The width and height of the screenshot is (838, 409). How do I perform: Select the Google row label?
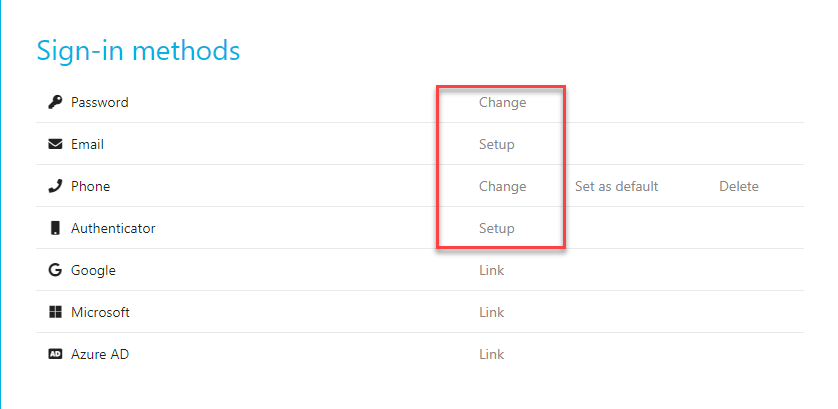coord(94,271)
